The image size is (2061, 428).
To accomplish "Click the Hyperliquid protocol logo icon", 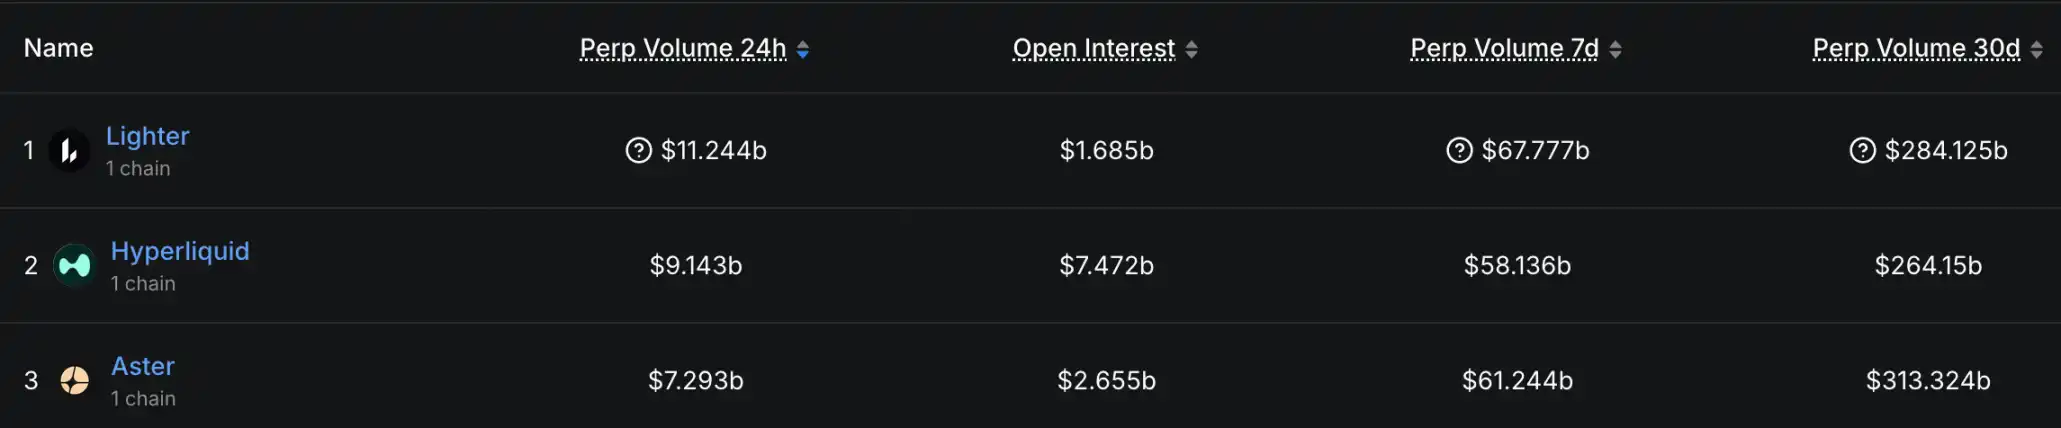I will (x=74, y=265).
